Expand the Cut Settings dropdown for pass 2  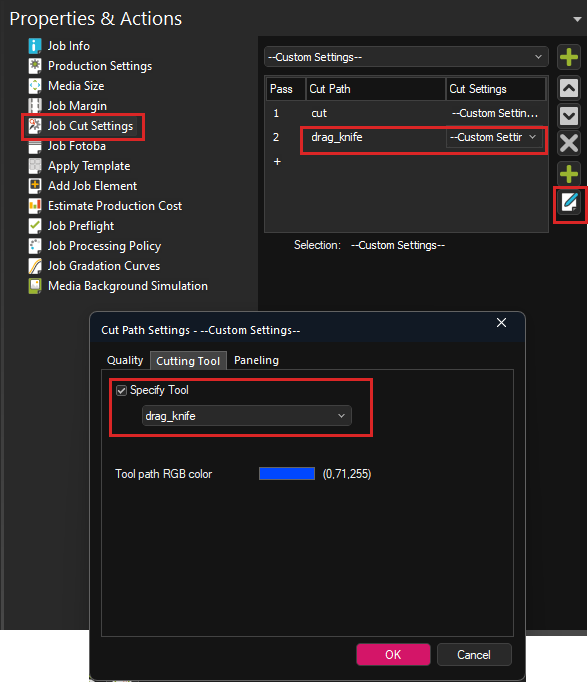[x=495, y=137]
